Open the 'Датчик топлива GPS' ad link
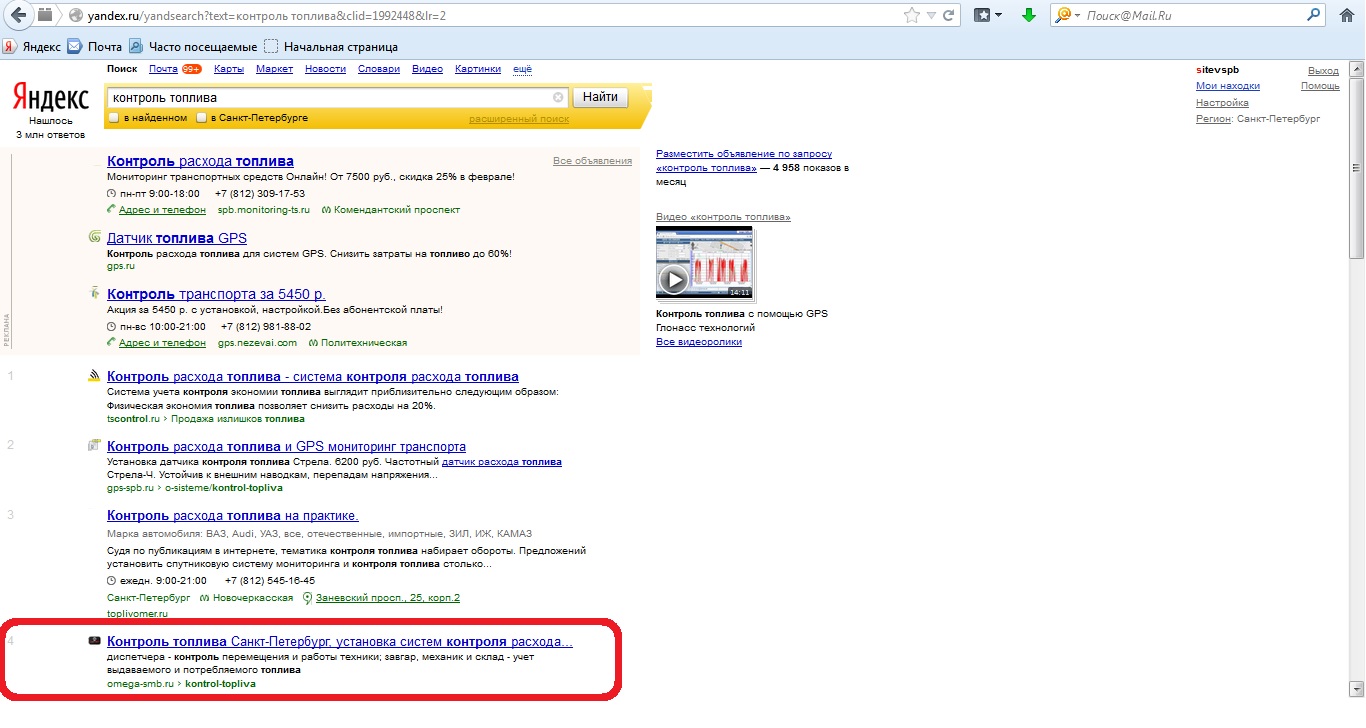 click(177, 238)
